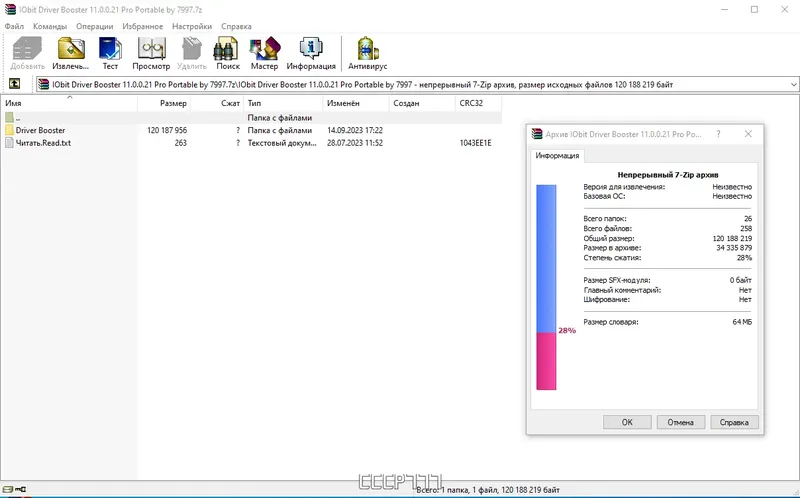Sort by the Размер column header
Image resolution: width=800 pixels, height=498 pixels.
click(x=164, y=103)
